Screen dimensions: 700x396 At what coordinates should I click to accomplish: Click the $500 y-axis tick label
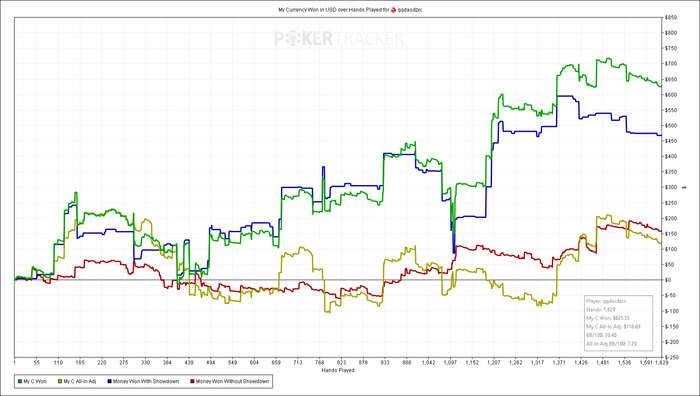coord(671,125)
